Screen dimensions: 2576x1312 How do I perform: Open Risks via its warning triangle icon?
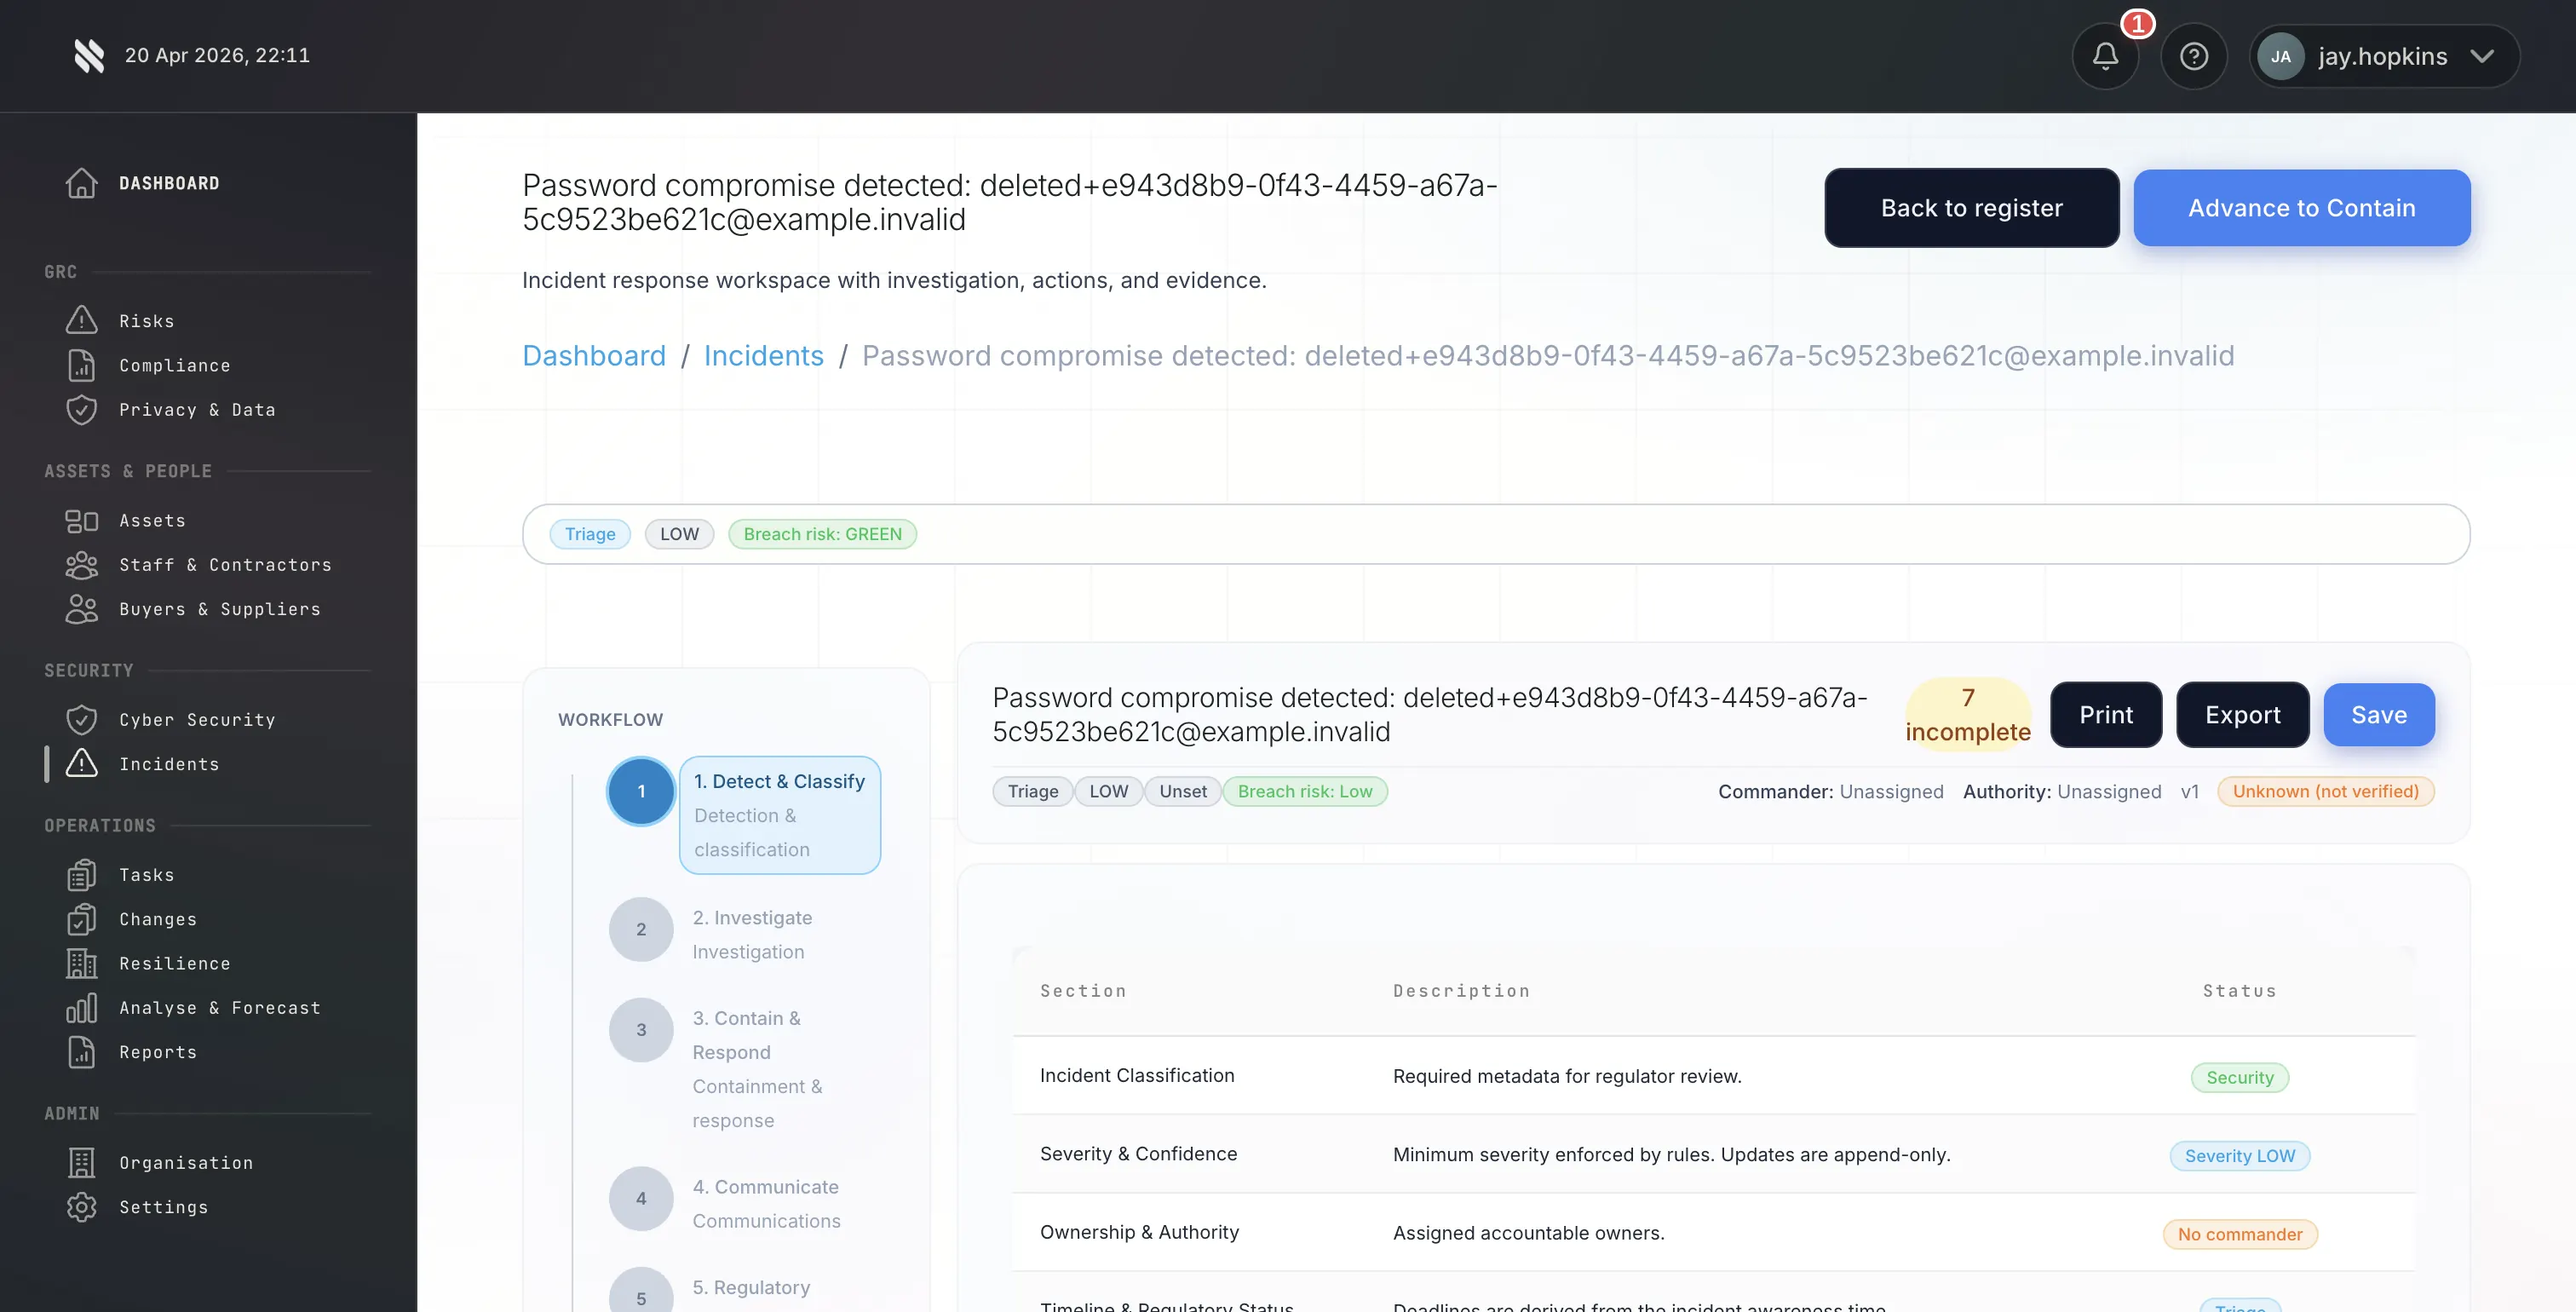82,320
